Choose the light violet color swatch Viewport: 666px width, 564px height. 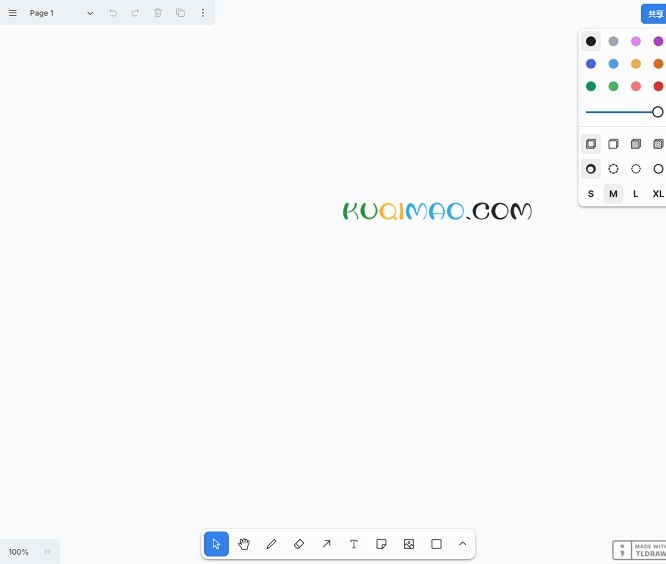635,41
